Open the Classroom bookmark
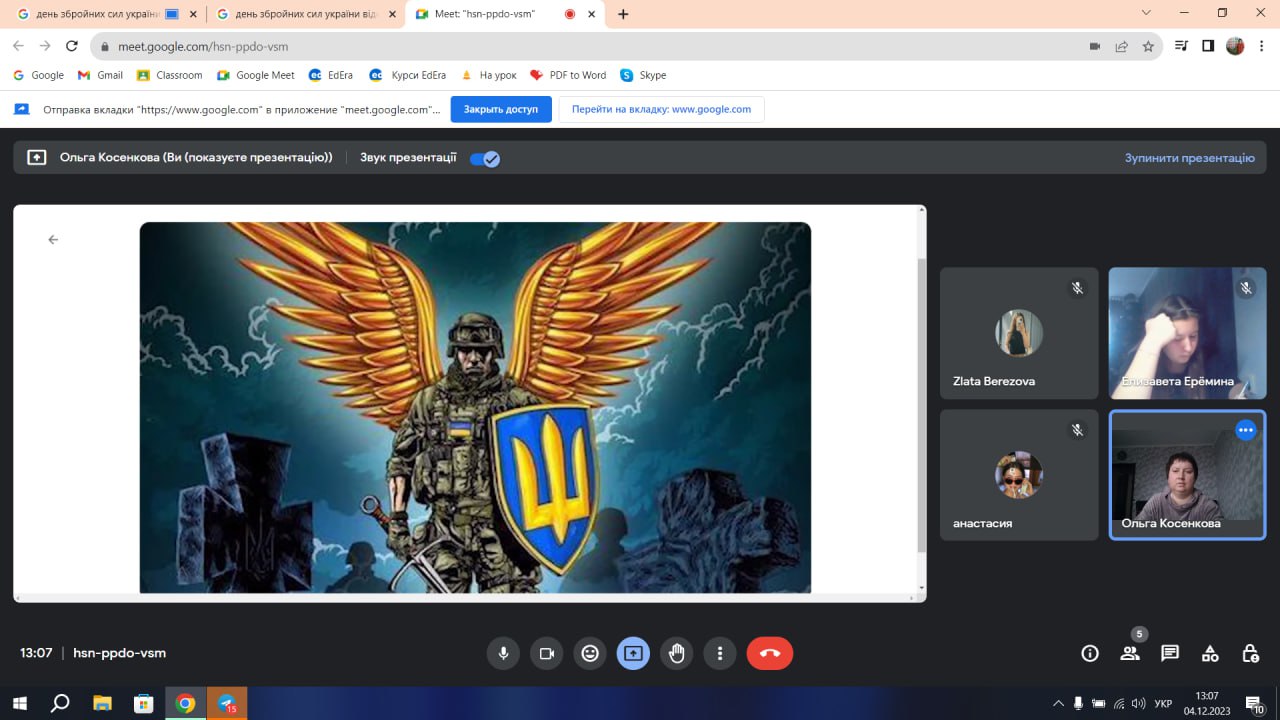The height and width of the screenshot is (720, 1280). point(170,75)
